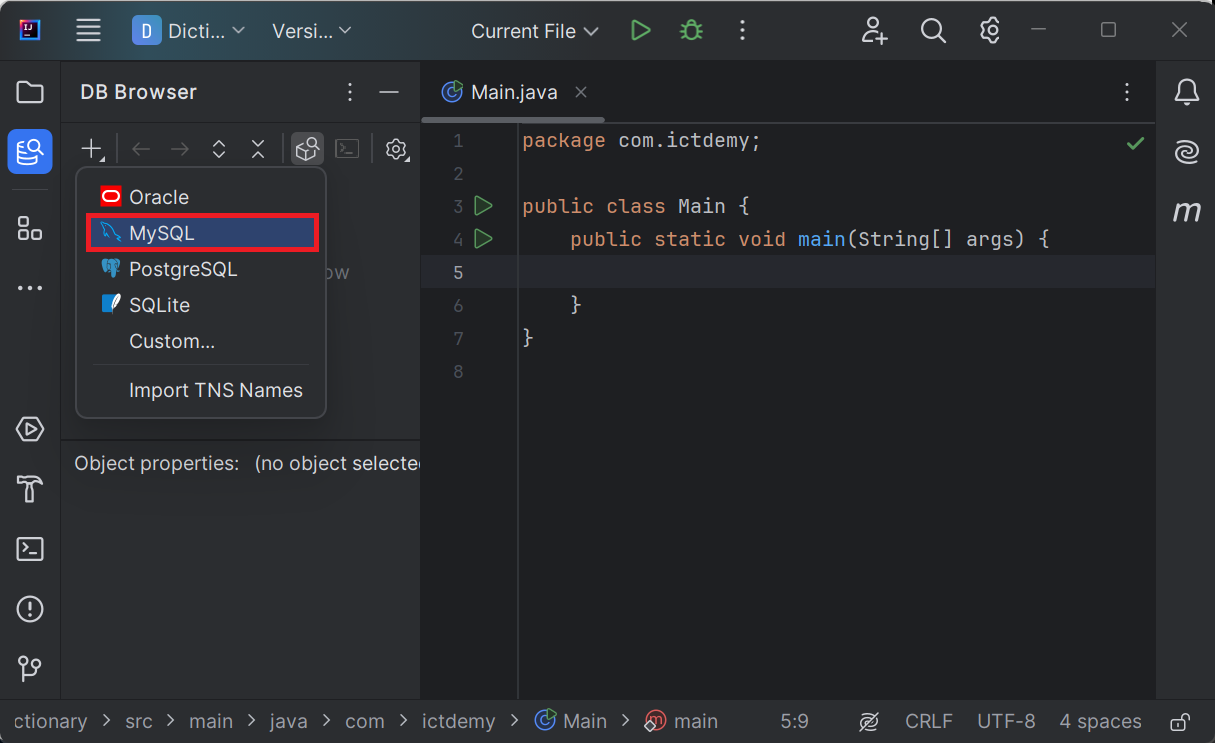
Task: Expand the Current File run configuration dropdown
Action: point(535,31)
